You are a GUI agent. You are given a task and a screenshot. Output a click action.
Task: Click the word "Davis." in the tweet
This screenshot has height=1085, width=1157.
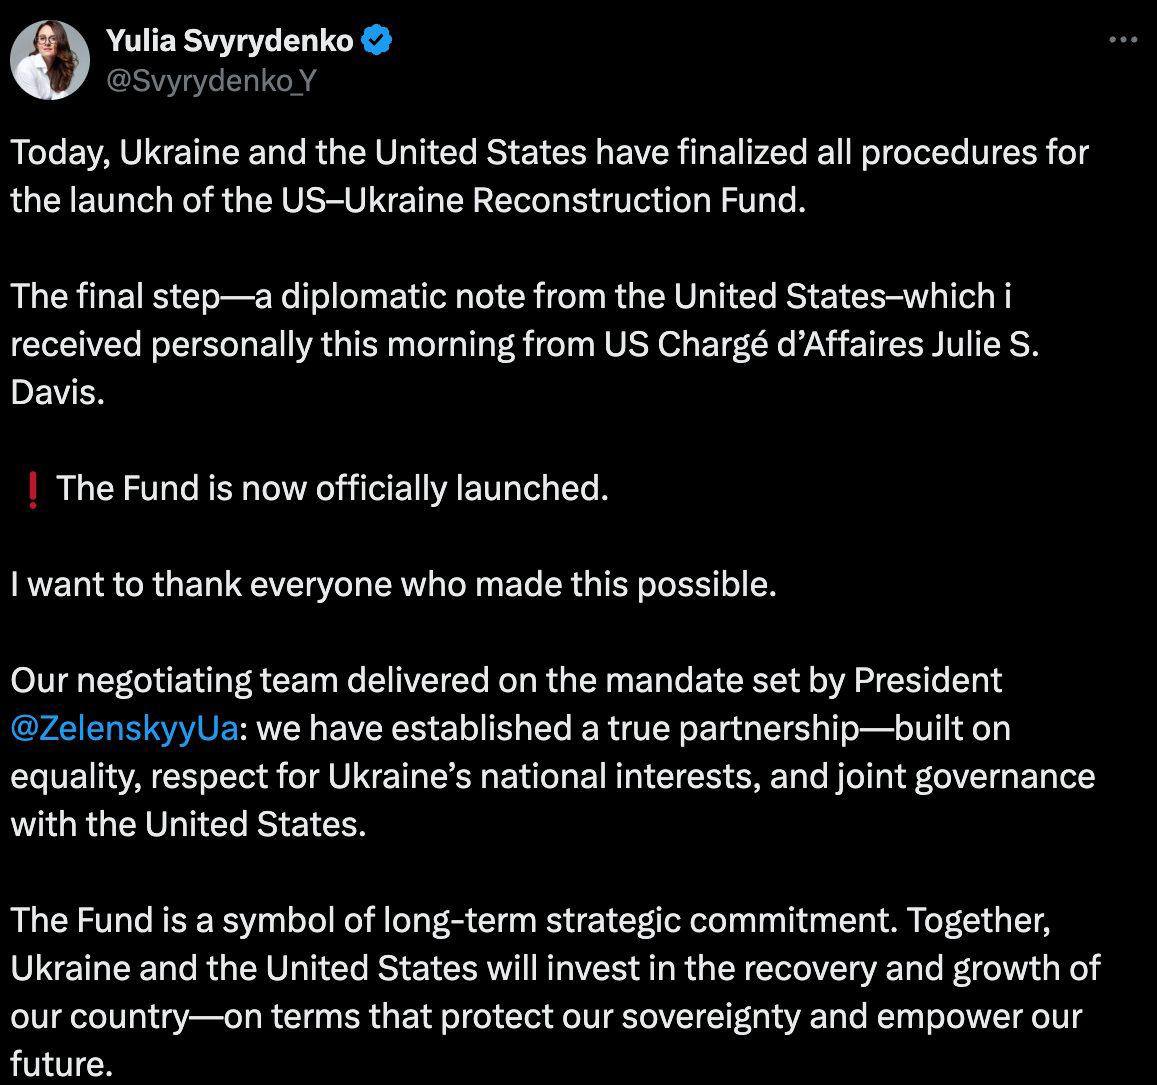click(57, 392)
